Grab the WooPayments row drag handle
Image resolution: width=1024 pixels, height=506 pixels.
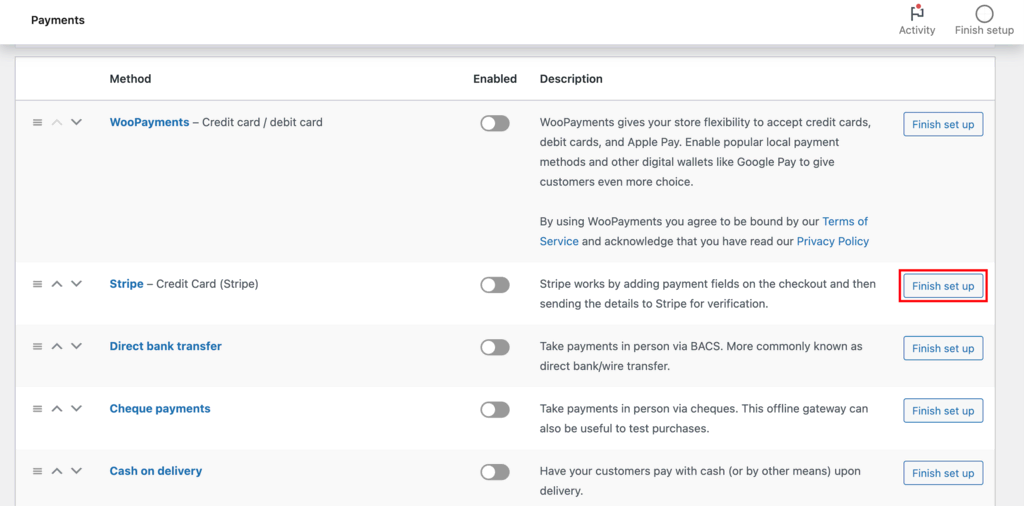pyautogui.click(x=37, y=122)
